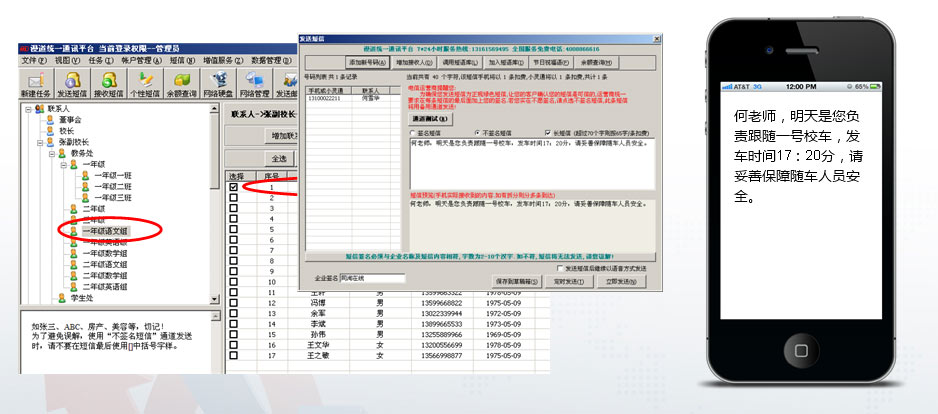Click the 余额查询 toolbar icon

pos(182,84)
